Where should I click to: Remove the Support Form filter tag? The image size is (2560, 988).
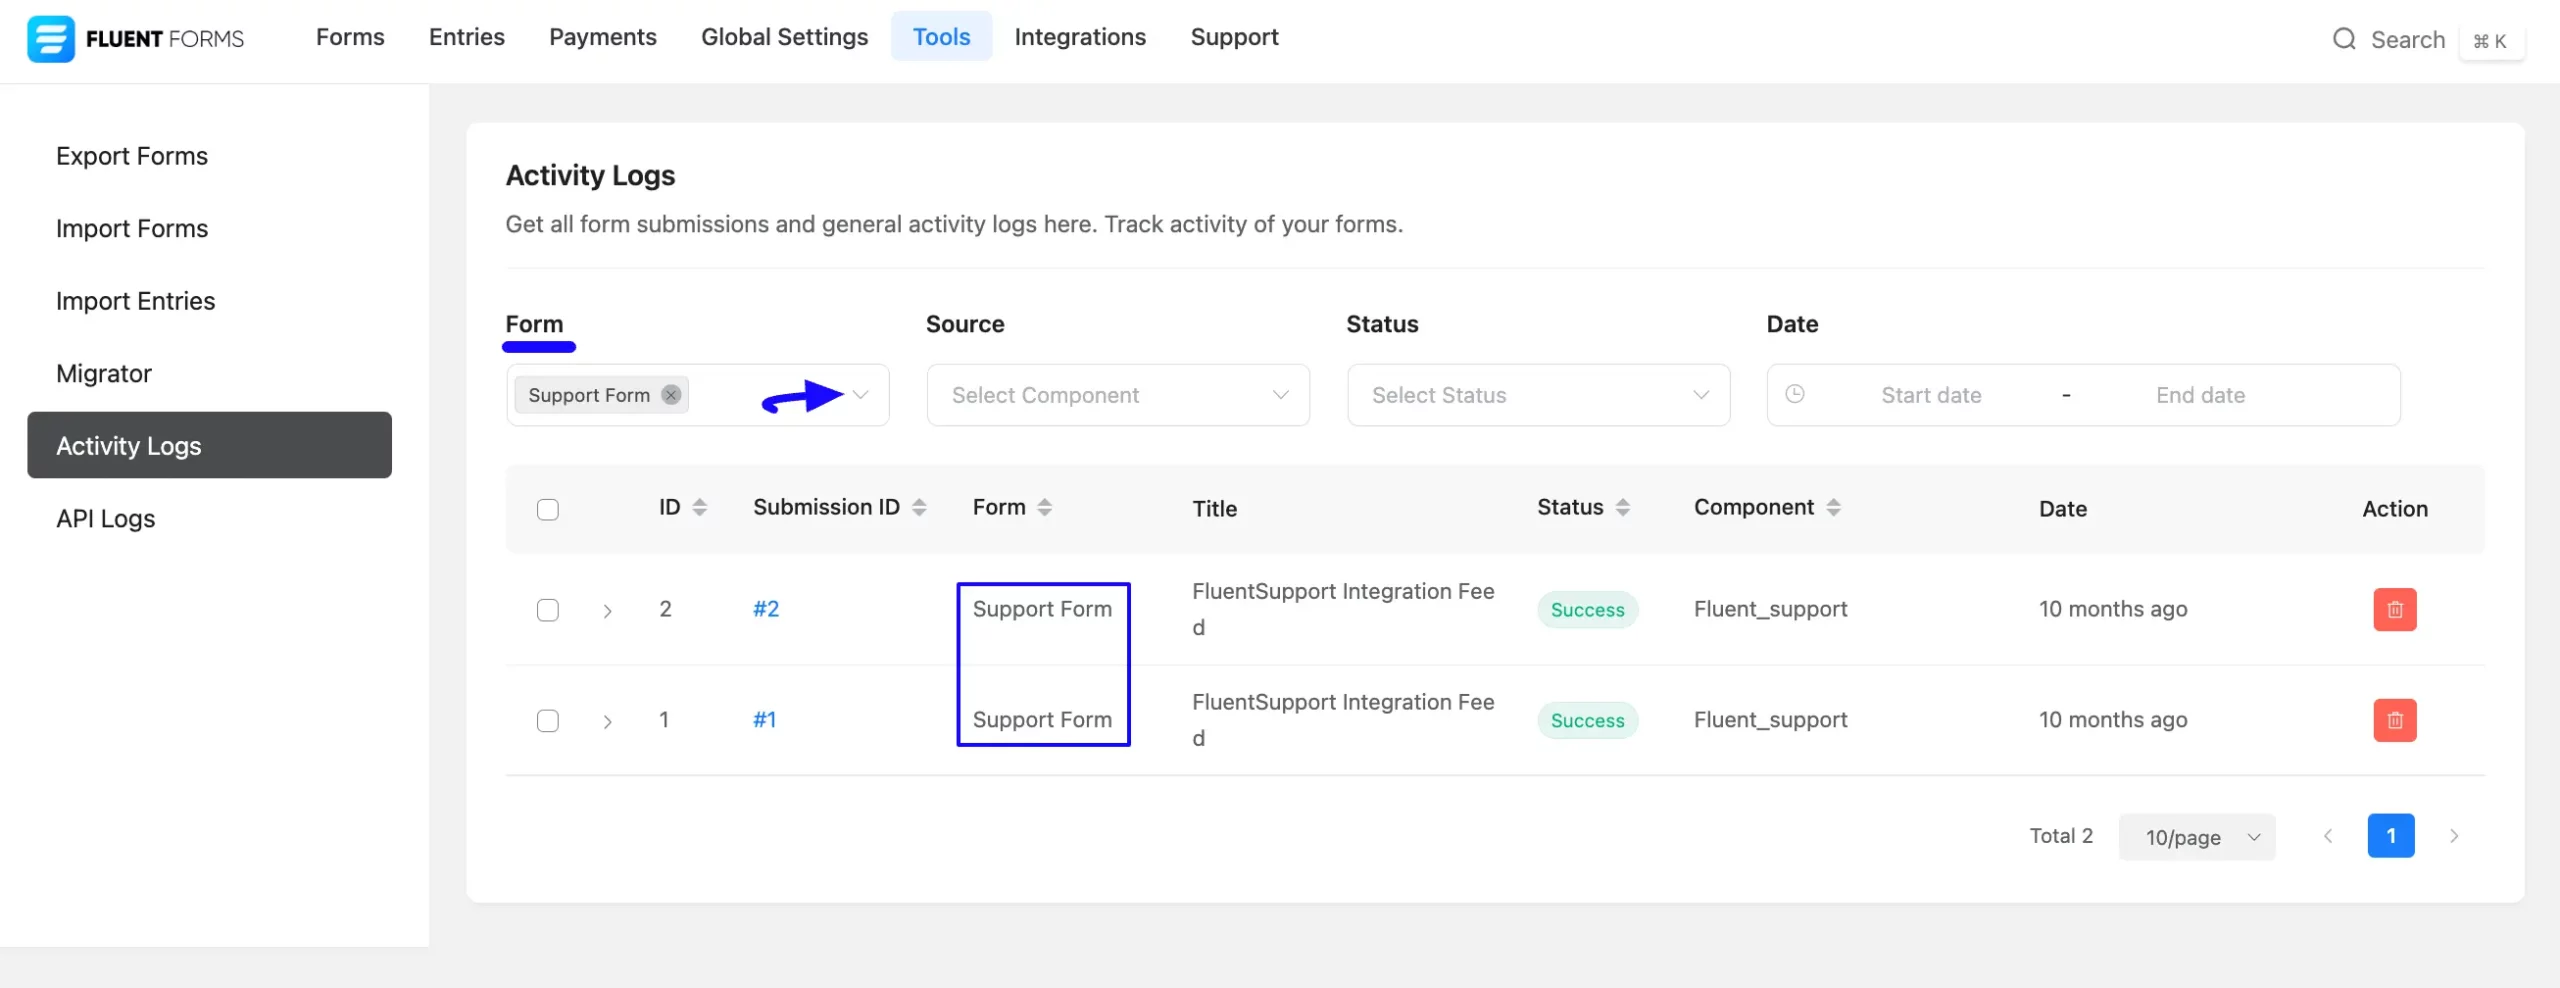671,395
